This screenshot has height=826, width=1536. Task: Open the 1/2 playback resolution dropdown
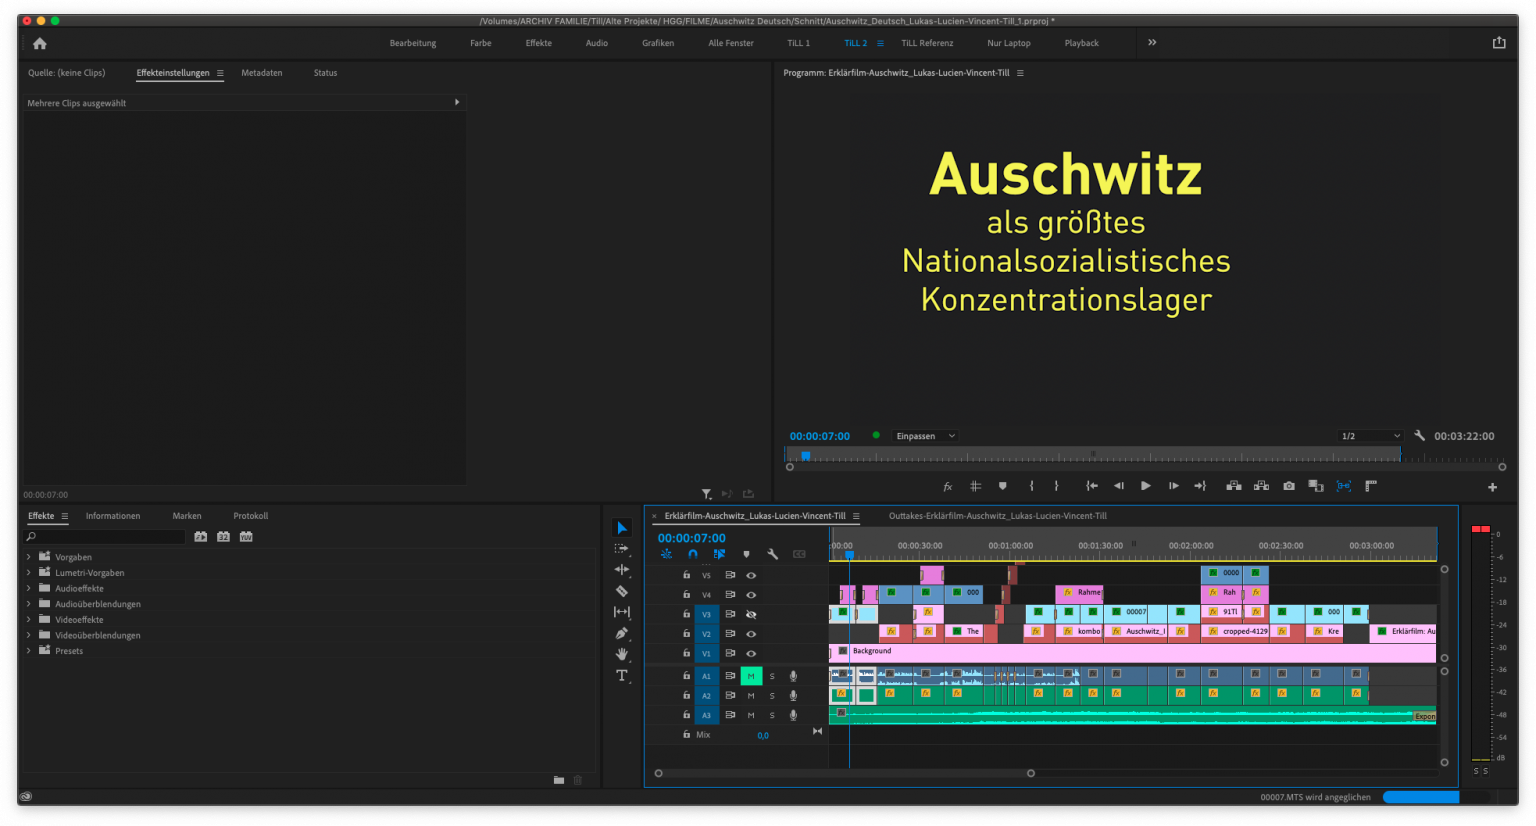coord(1371,436)
